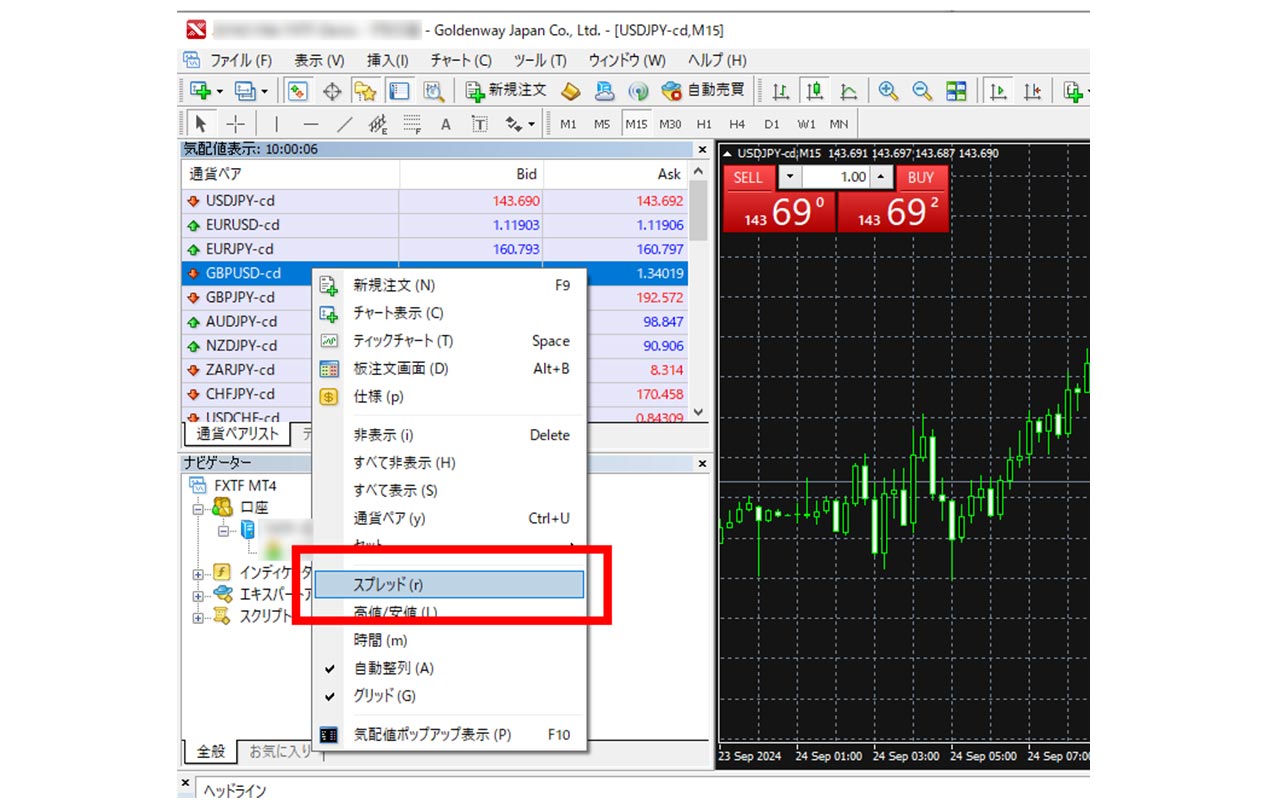Click Market Watch scrollbar down arrow

point(698,412)
